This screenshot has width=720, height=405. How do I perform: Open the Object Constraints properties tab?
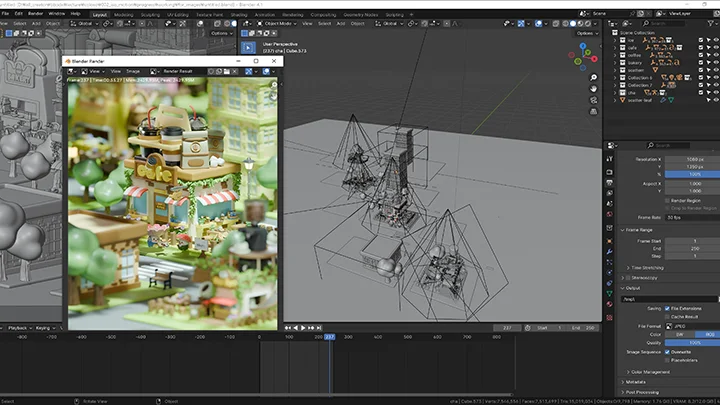[x=609, y=283]
